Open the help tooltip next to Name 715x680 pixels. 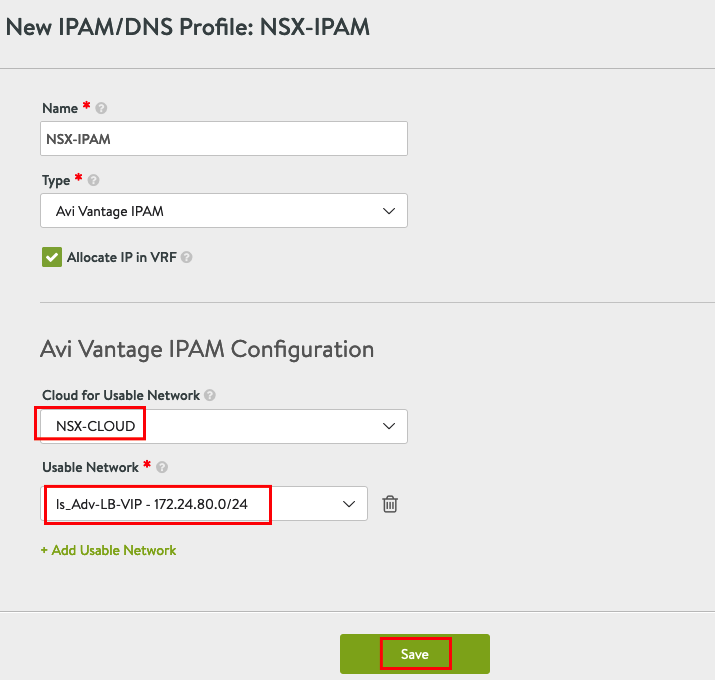click(x=101, y=109)
